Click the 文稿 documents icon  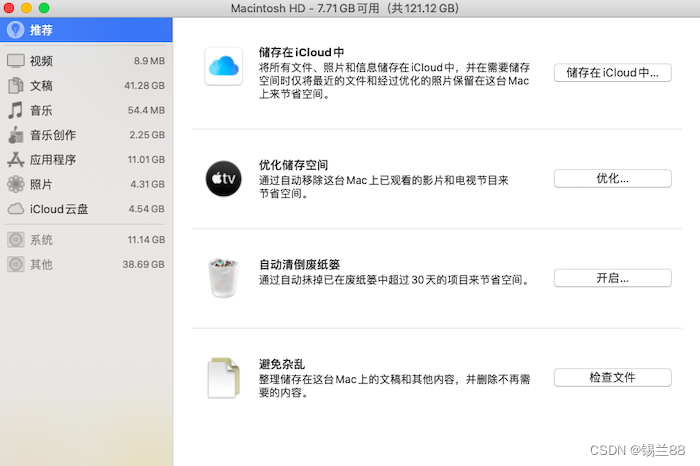(x=16, y=85)
